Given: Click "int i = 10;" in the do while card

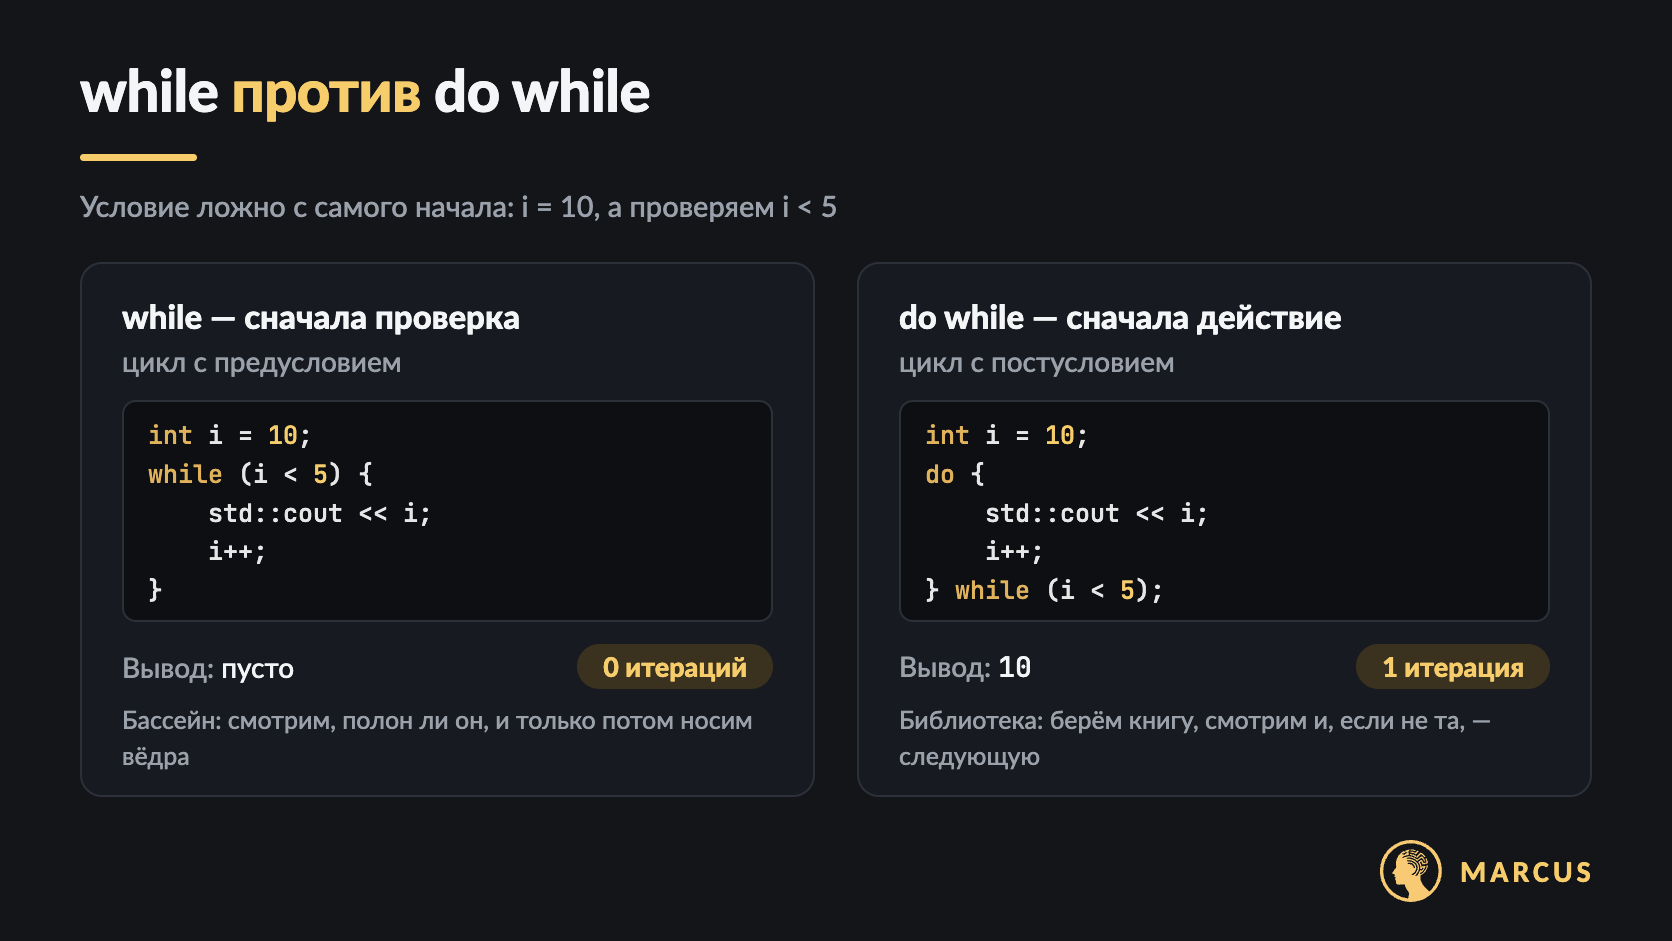Looking at the screenshot, I should point(1007,435).
